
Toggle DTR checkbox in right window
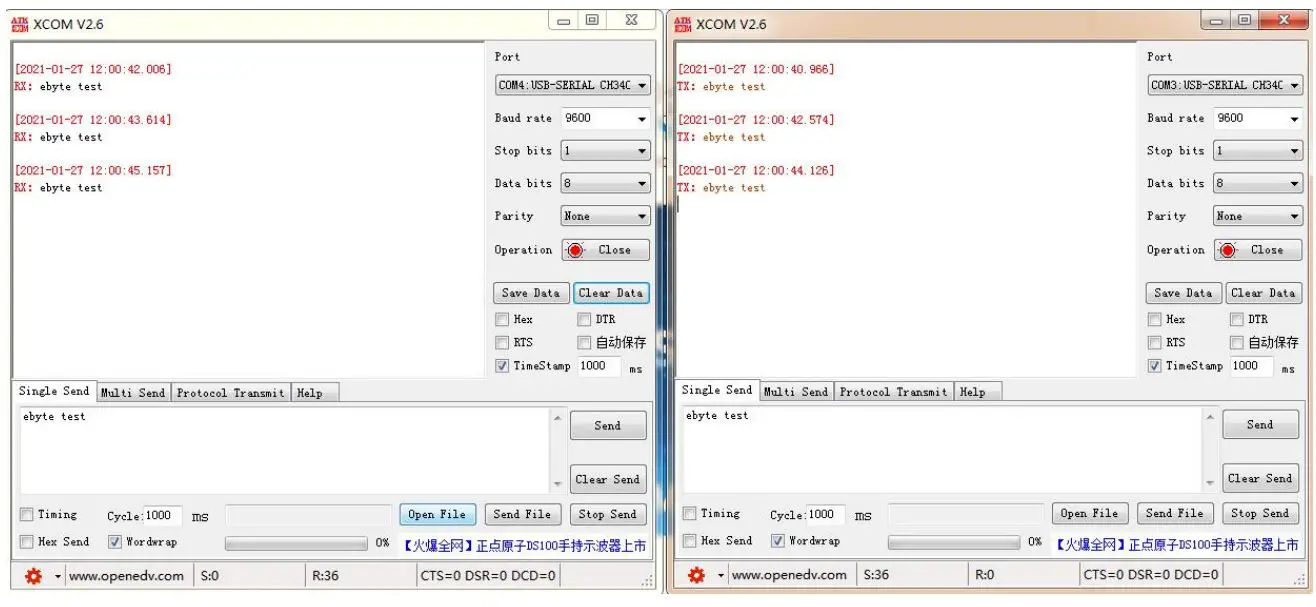(1237, 320)
